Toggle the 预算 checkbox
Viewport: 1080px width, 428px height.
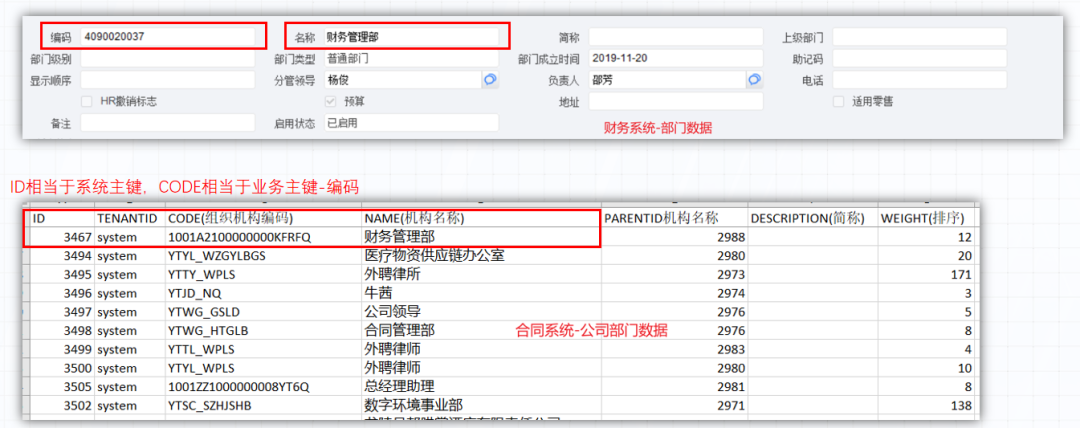click(331, 101)
